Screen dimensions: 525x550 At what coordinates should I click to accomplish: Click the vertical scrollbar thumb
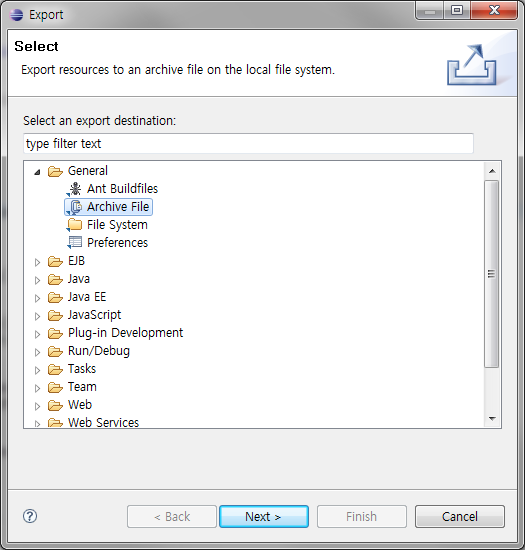(x=492, y=274)
